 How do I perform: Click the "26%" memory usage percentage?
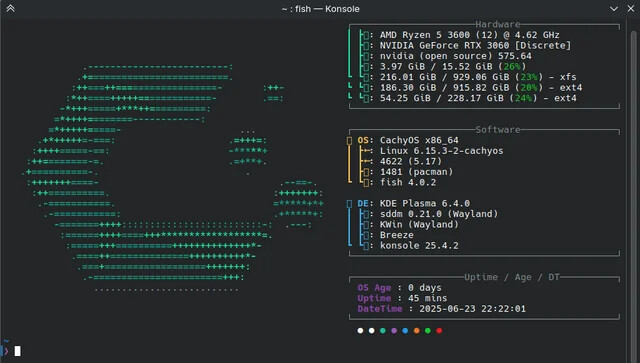[x=512, y=67]
